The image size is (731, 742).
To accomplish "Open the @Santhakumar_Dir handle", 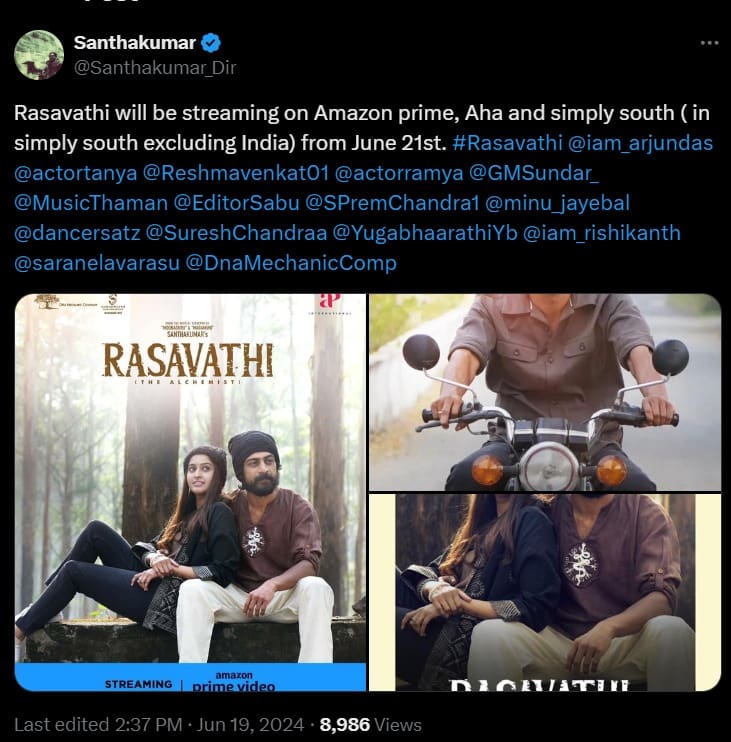I will coord(155,68).
